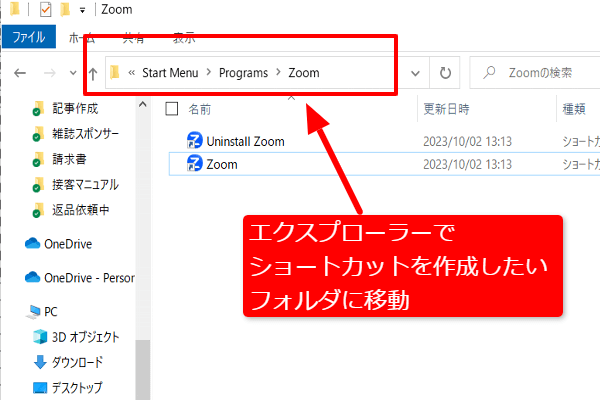Click Programs in the breadcrumb path

[237, 72]
